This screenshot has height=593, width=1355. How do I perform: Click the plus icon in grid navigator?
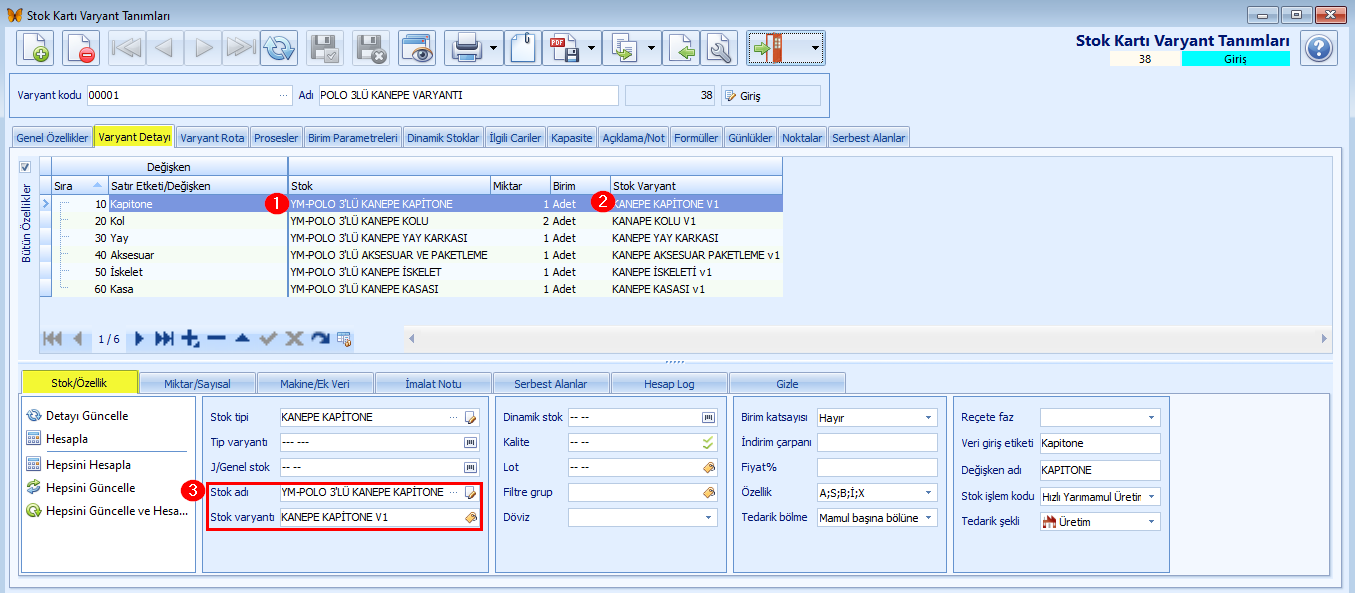click(191, 339)
